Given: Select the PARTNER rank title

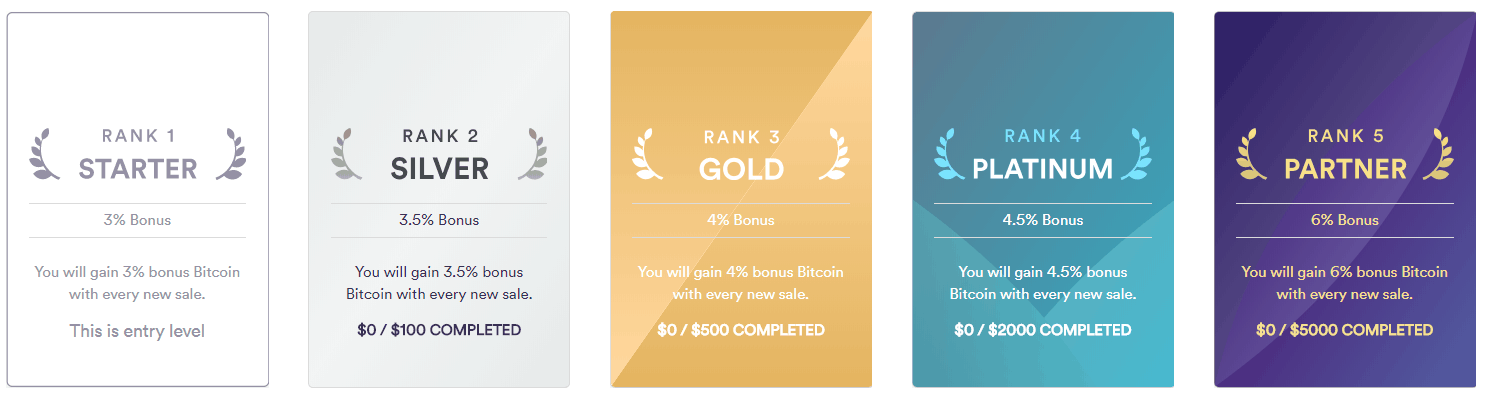Looking at the screenshot, I should click(1345, 169).
